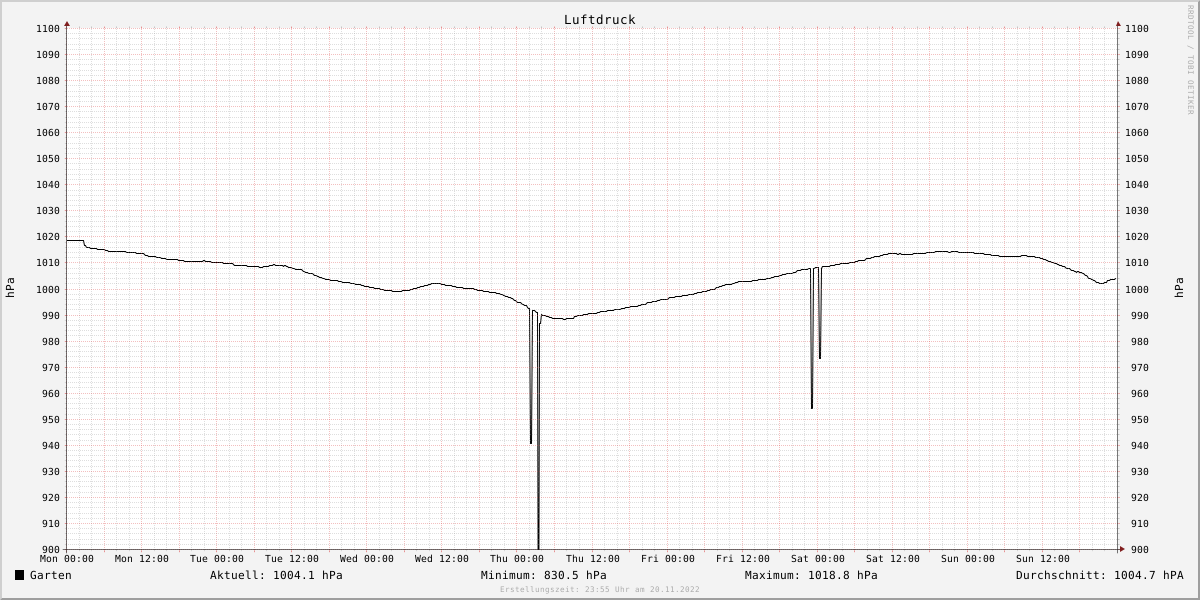Select the "Garten" legend label
Viewport: 1200px width, 600px height.
(x=51, y=575)
